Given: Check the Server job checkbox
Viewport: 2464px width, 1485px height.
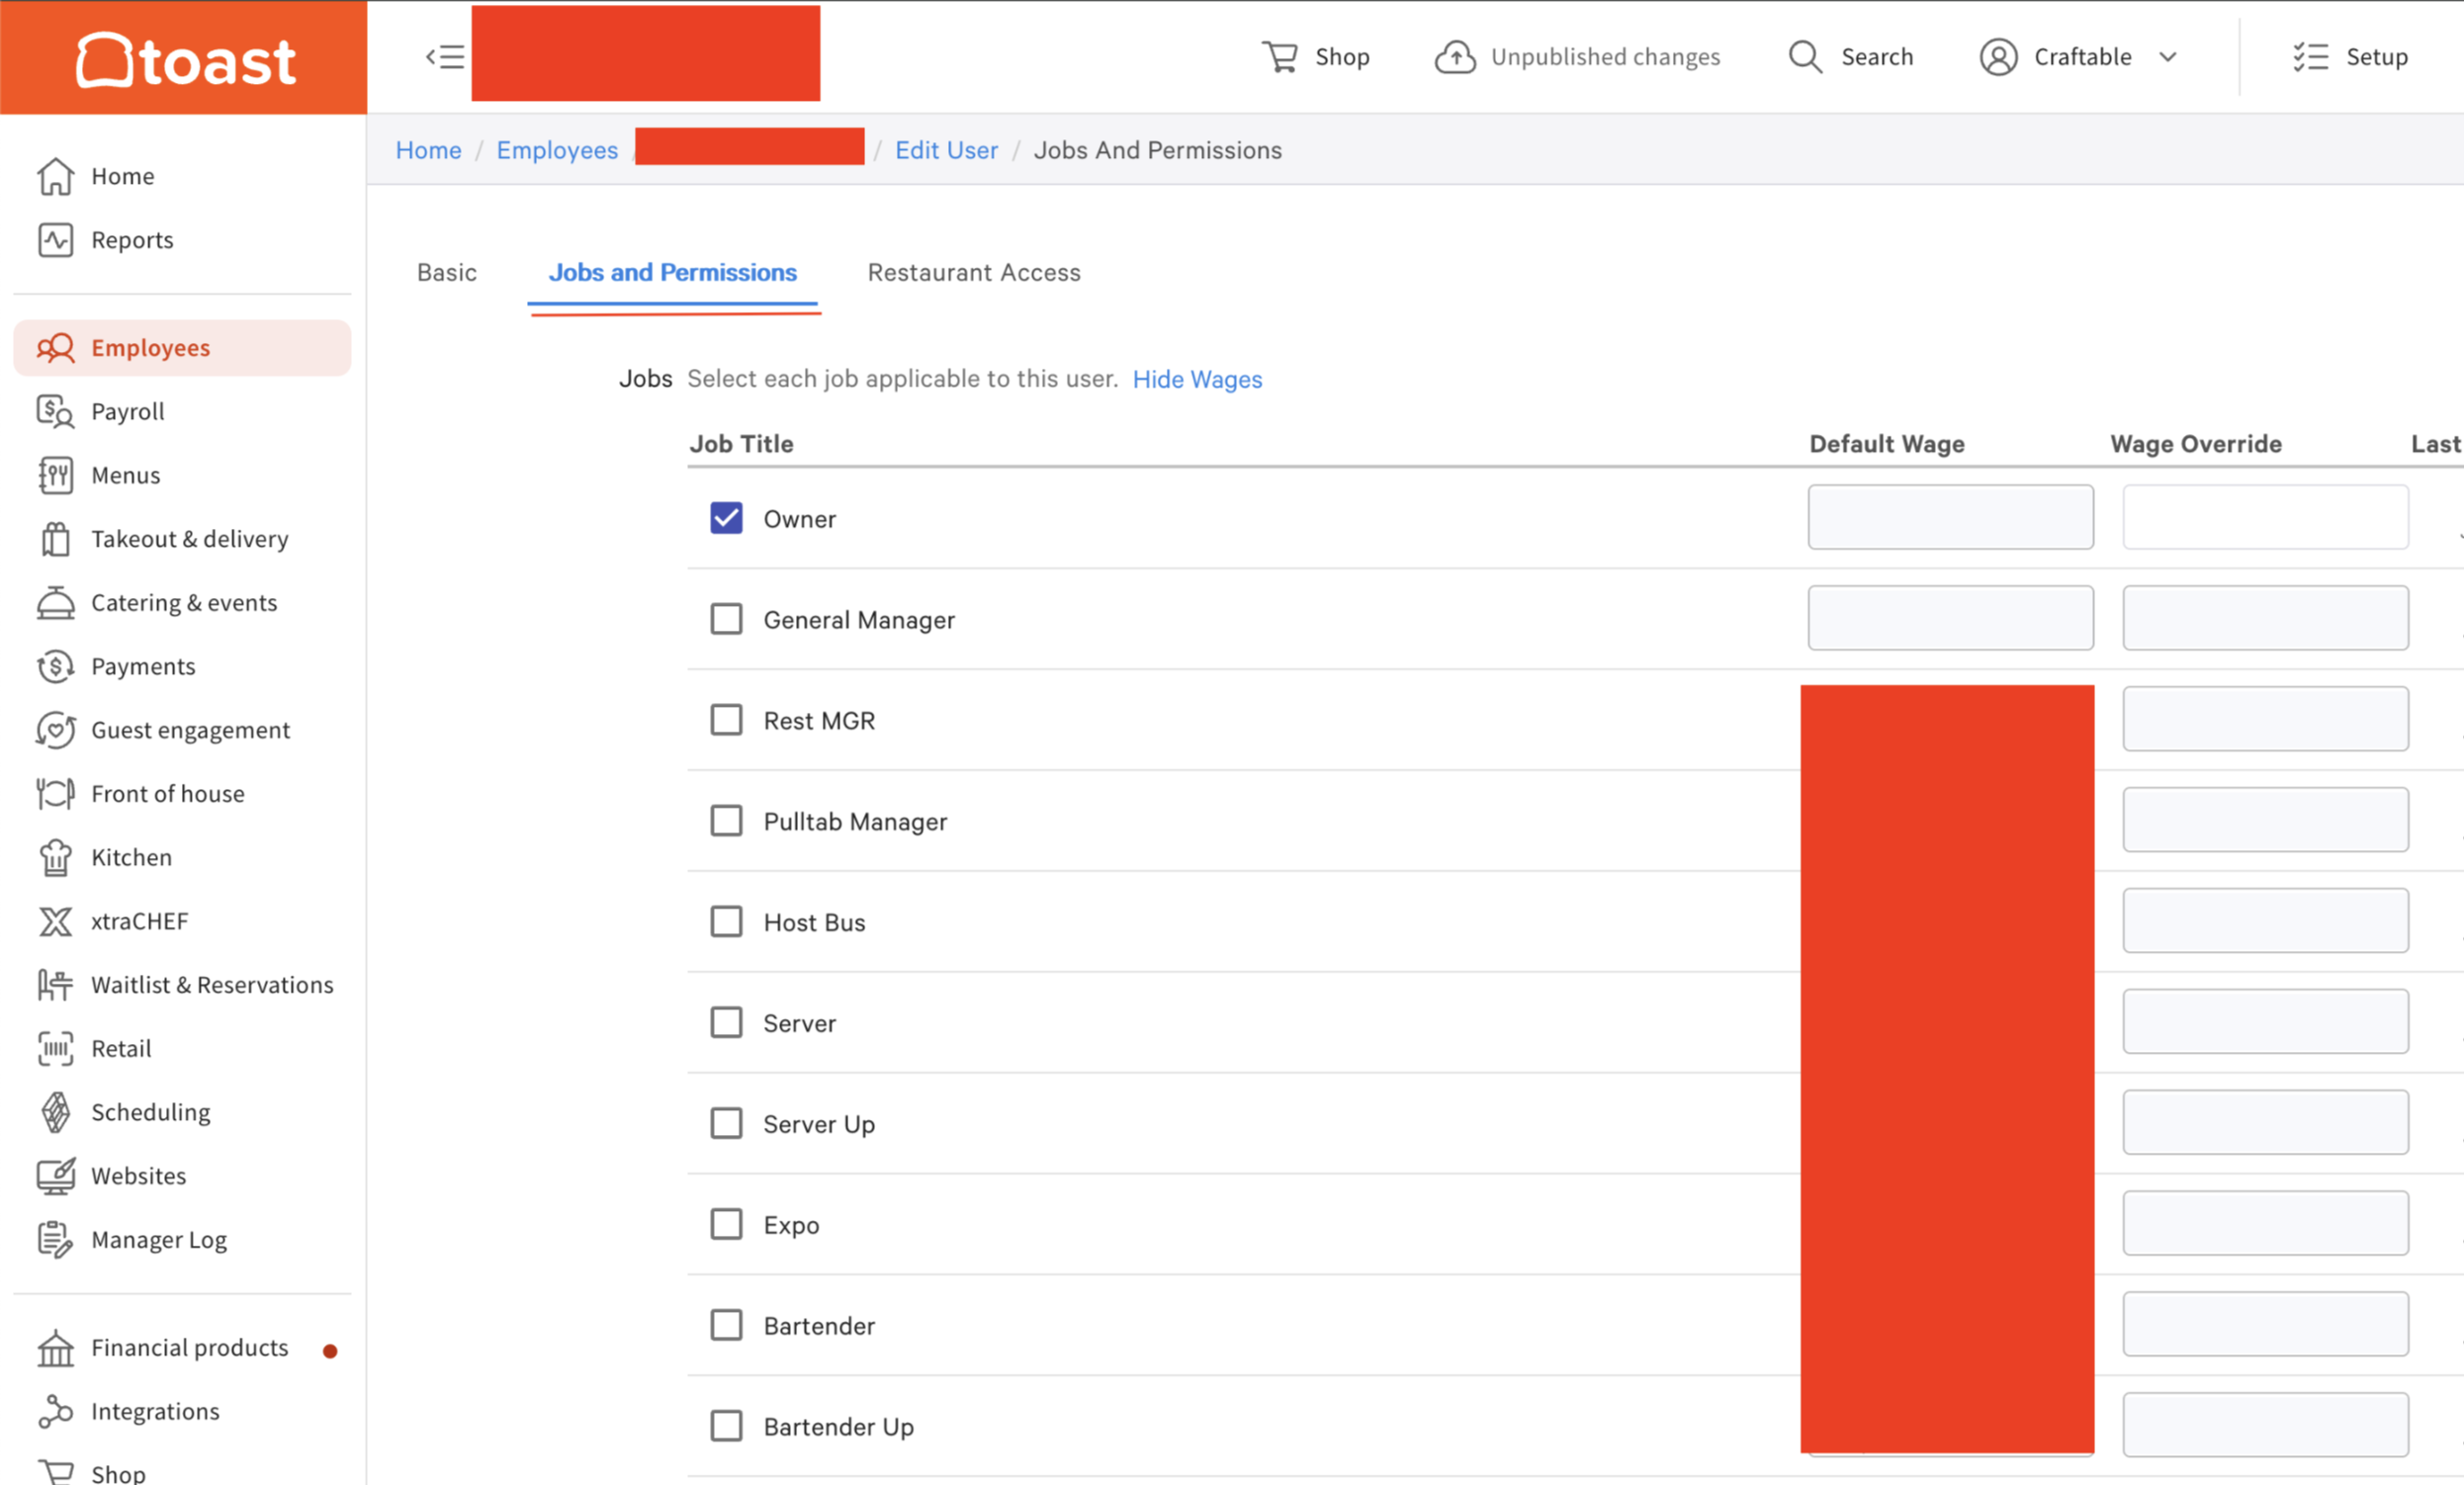Looking at the screenshot, I should click(x=726, y=1023).
